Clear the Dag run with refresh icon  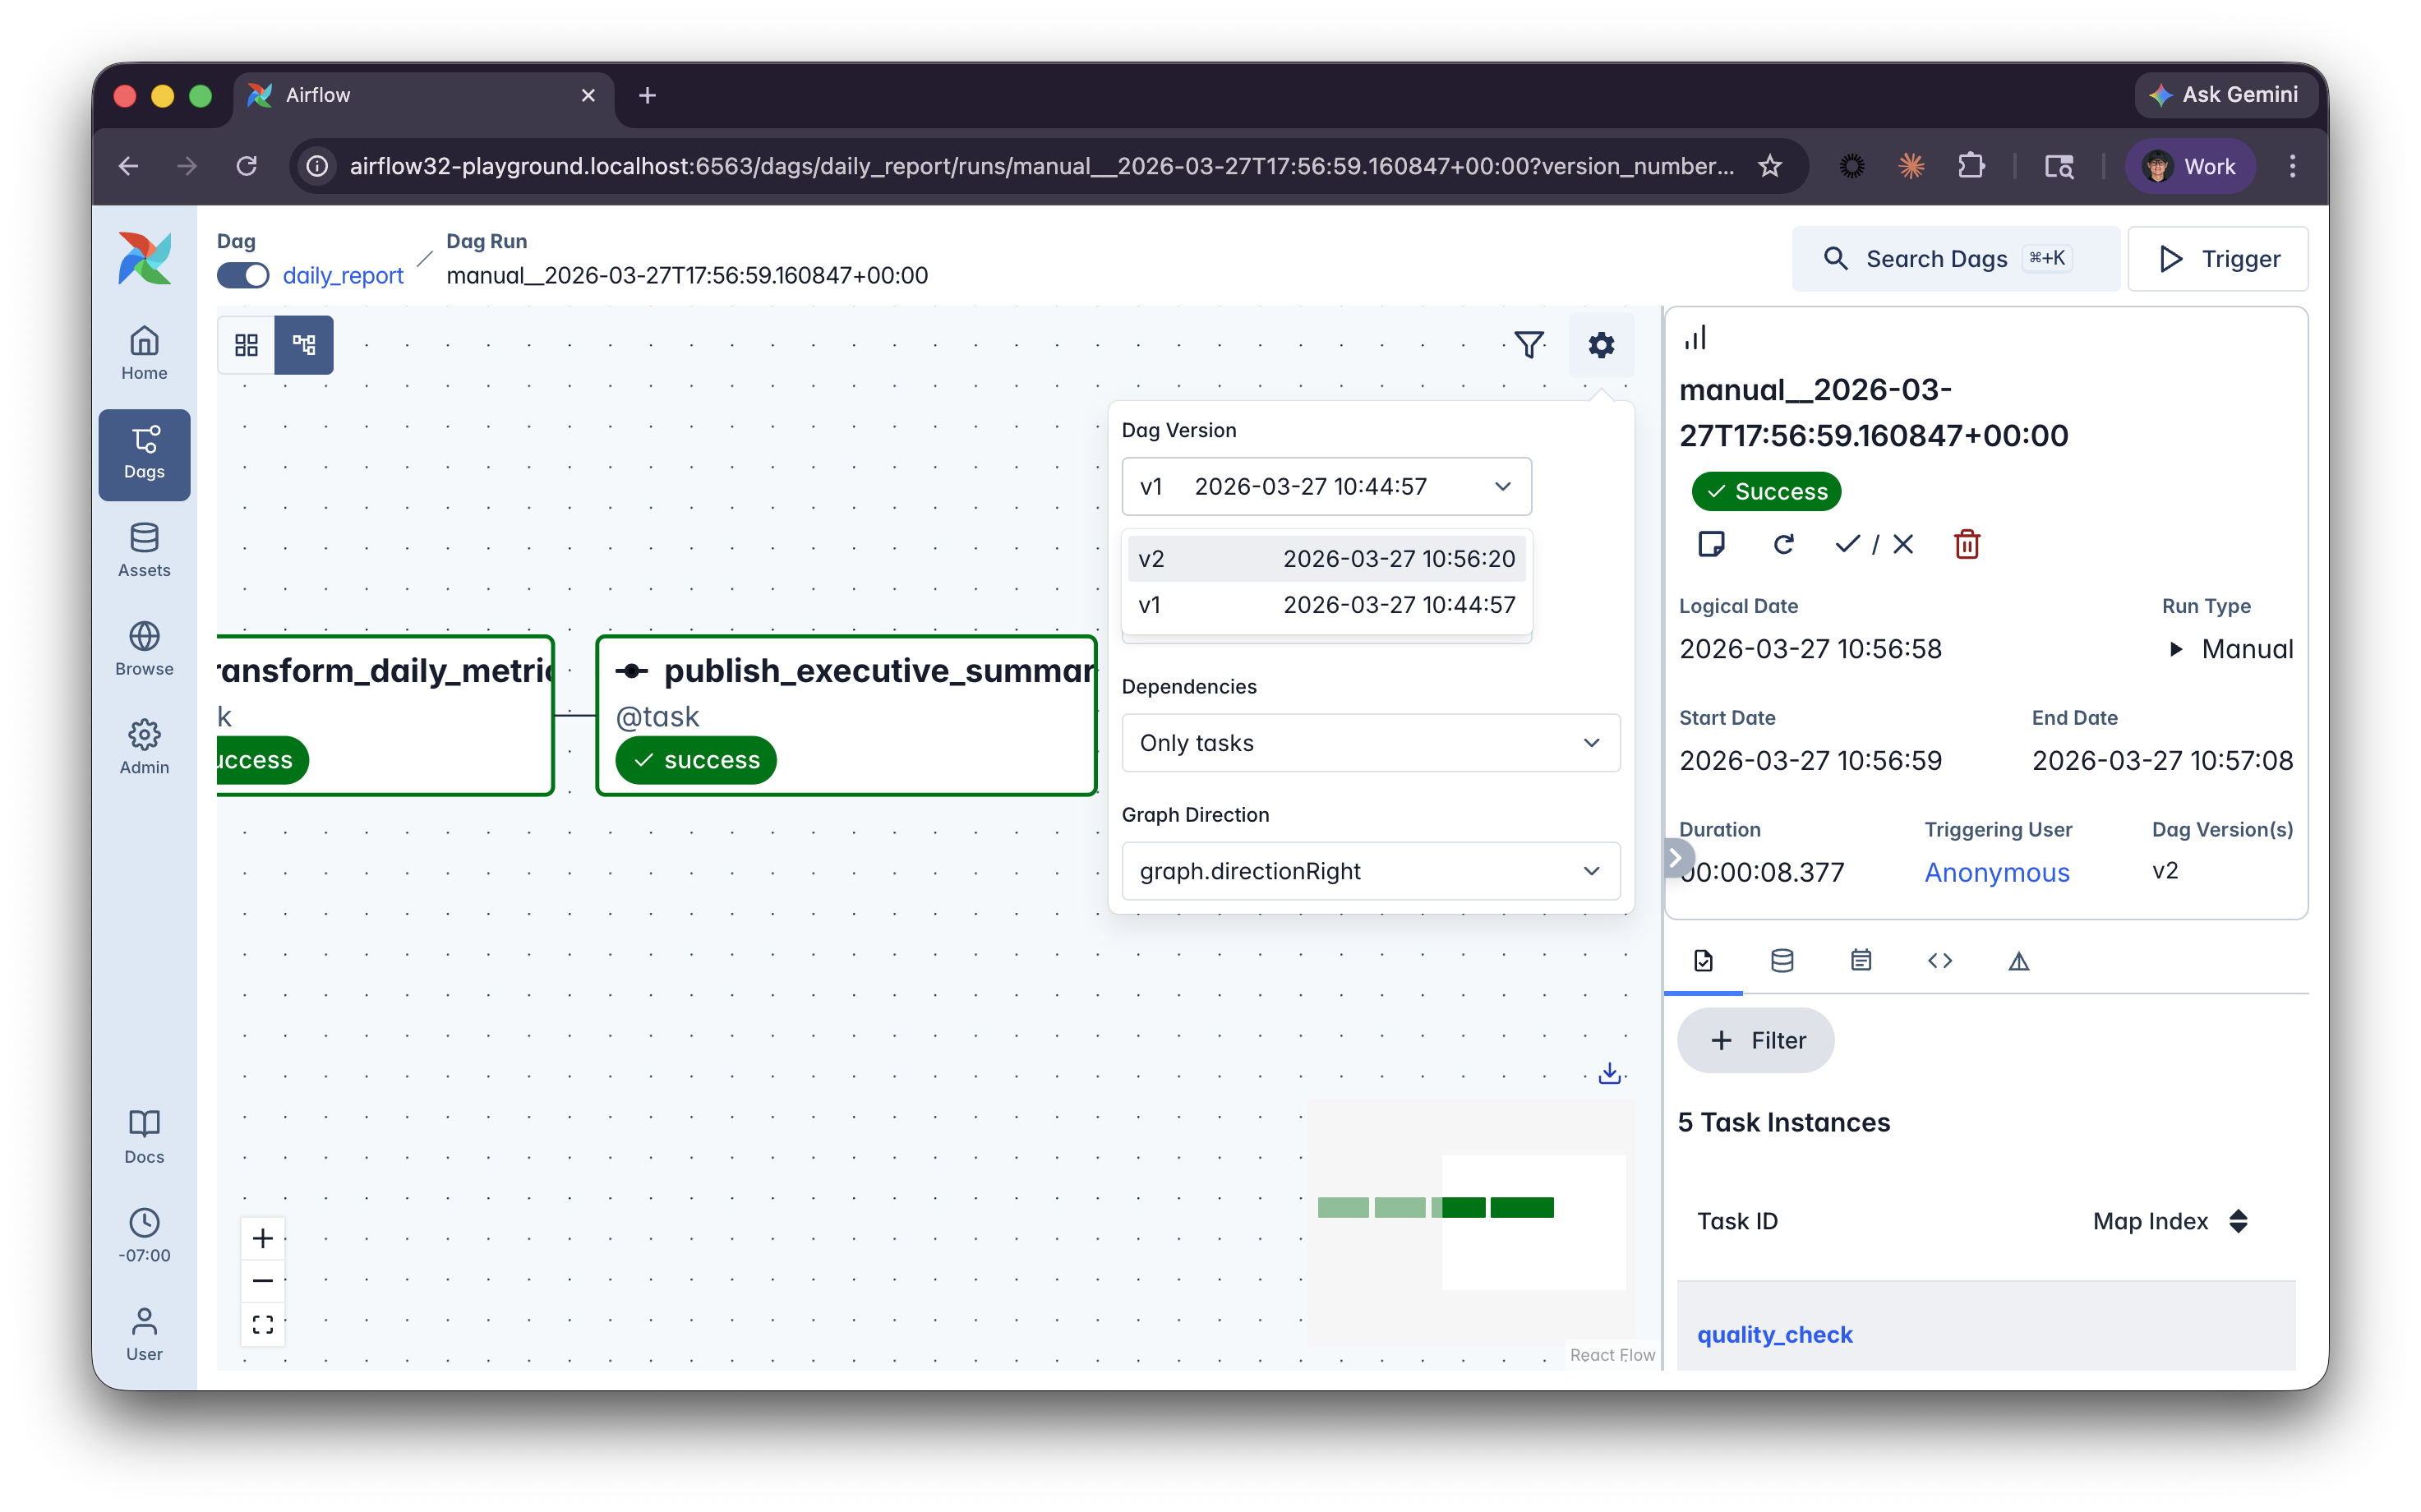1783,544
